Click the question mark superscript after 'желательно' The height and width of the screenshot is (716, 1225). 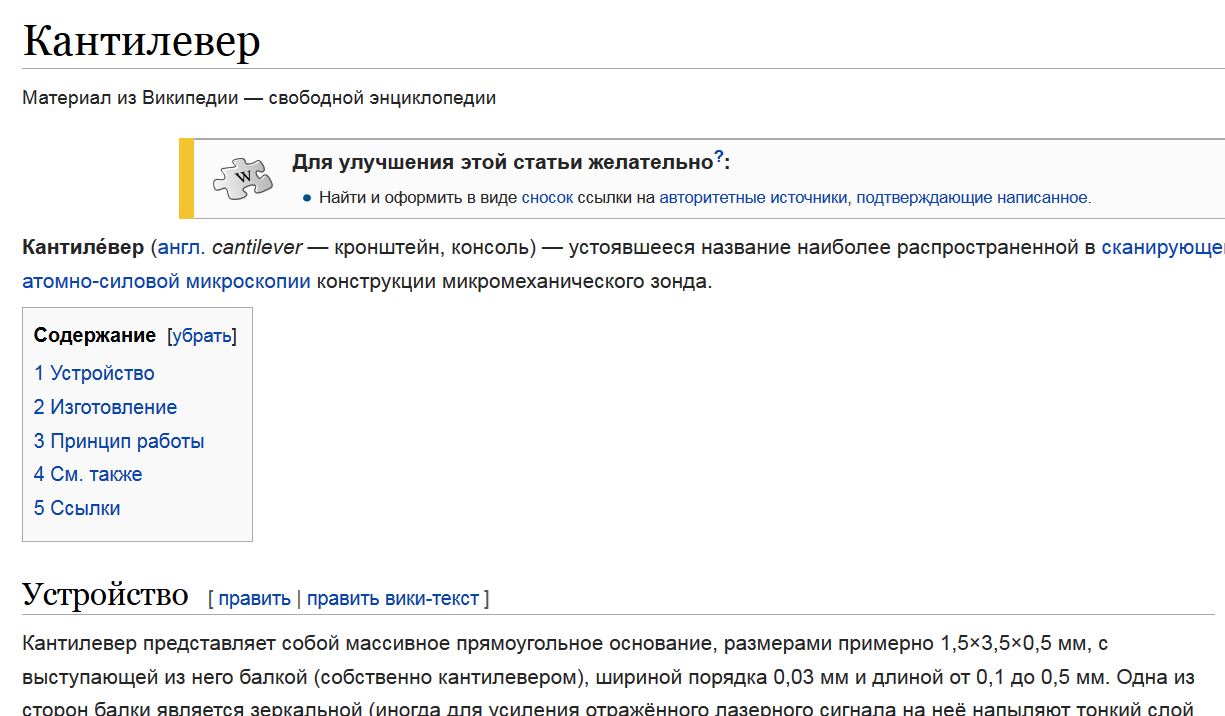point(718,158)
